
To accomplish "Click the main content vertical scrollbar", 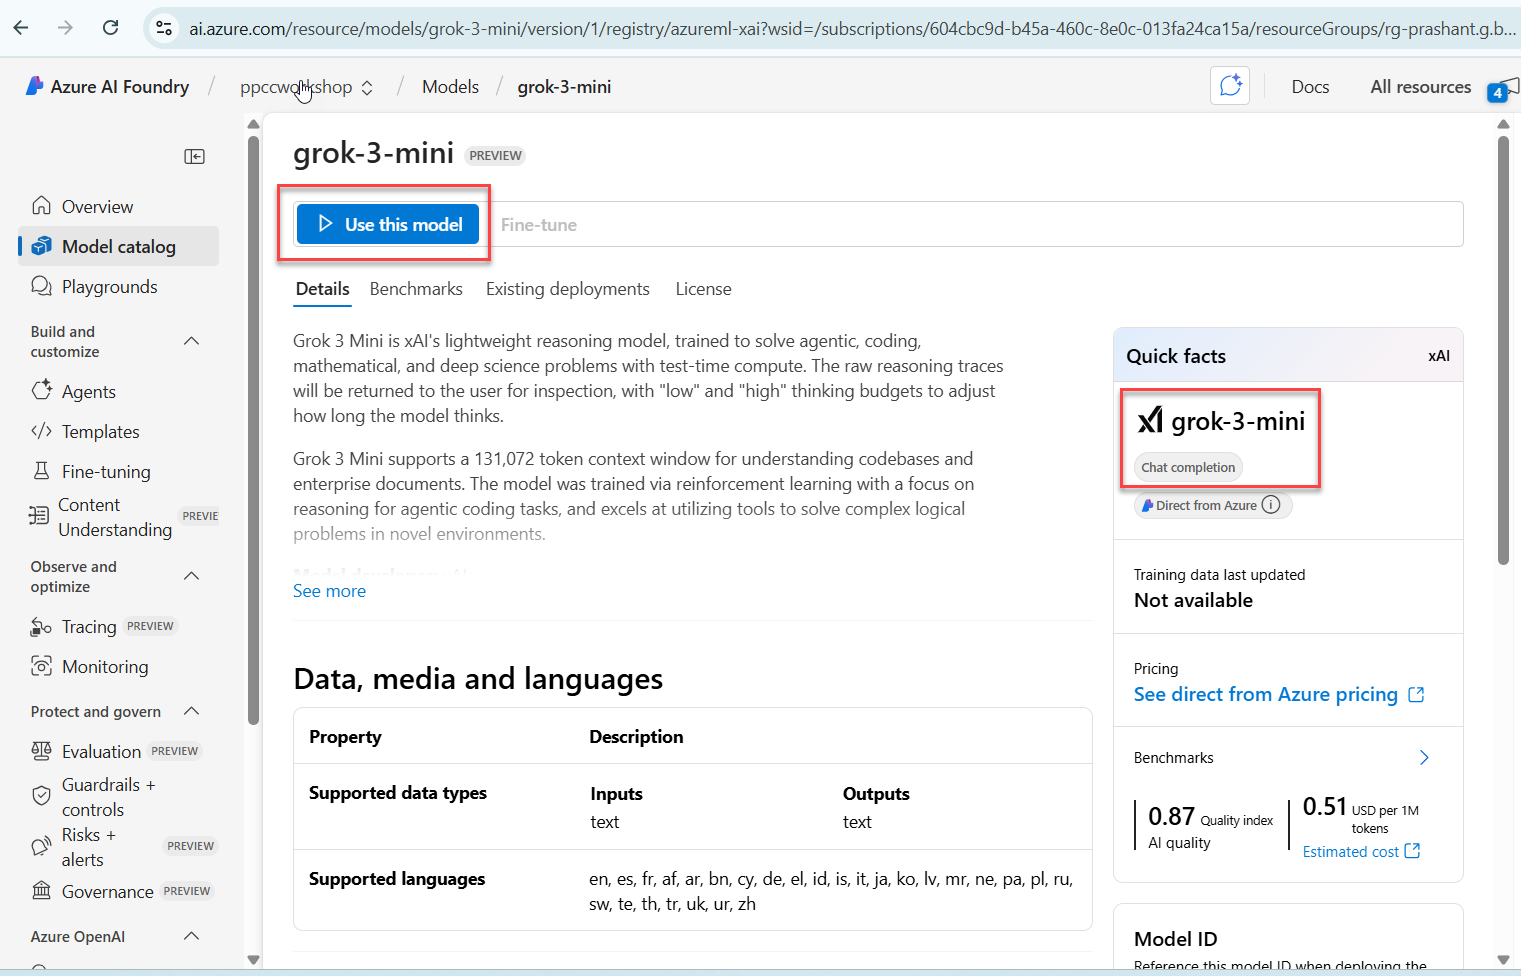I will pos(1503,350).
